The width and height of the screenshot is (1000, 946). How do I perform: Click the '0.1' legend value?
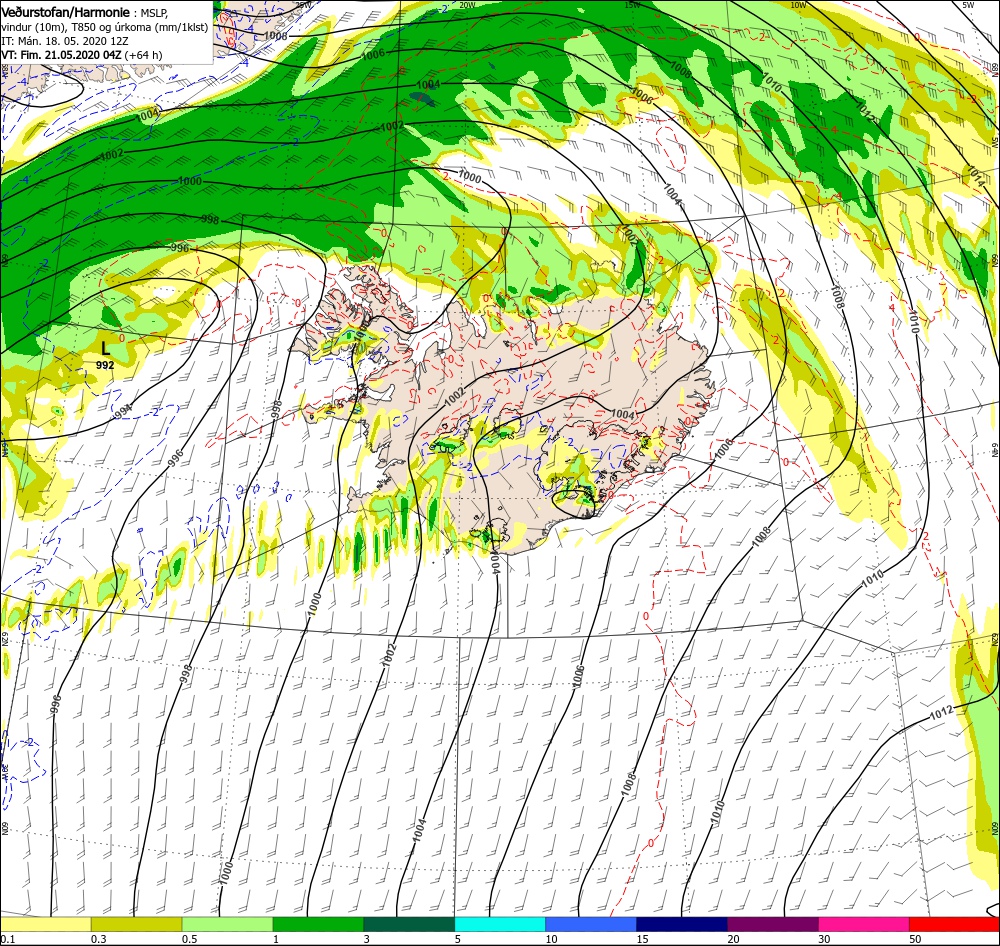[8, 939]
